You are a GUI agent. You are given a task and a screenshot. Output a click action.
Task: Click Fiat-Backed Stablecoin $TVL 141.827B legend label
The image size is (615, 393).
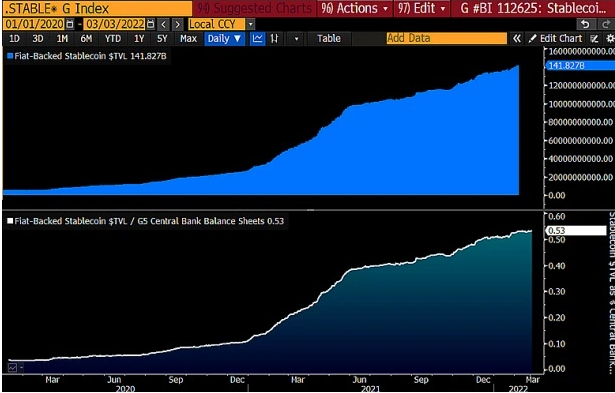point(91,56)
